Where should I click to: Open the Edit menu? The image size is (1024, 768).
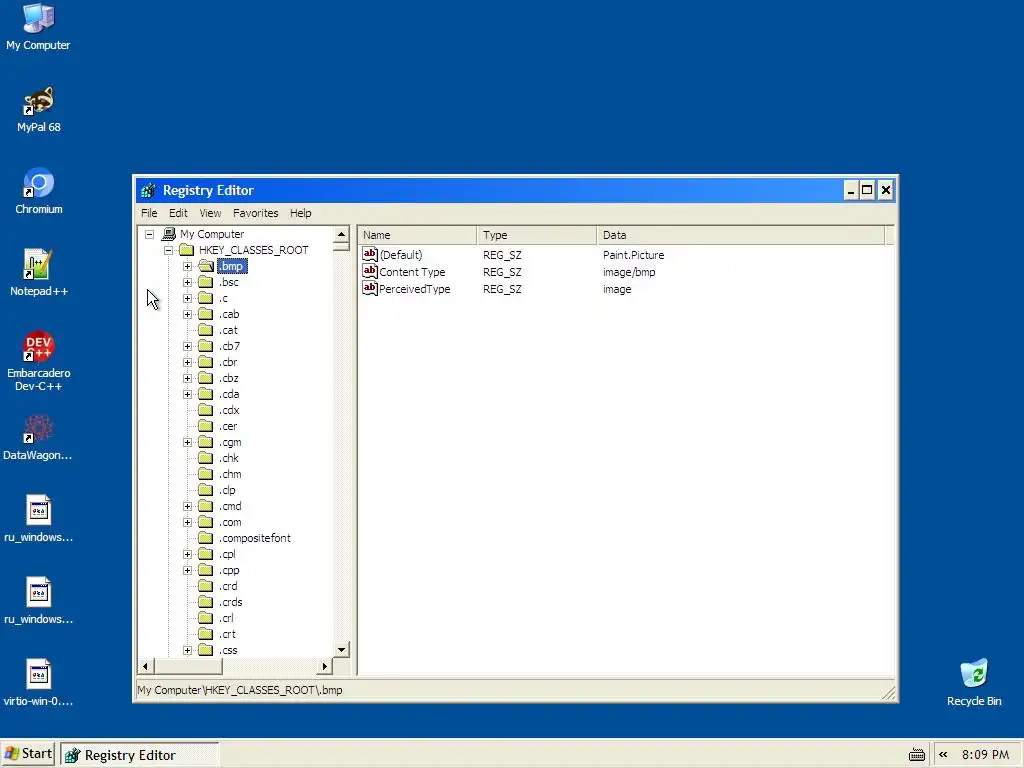point(178,213)
